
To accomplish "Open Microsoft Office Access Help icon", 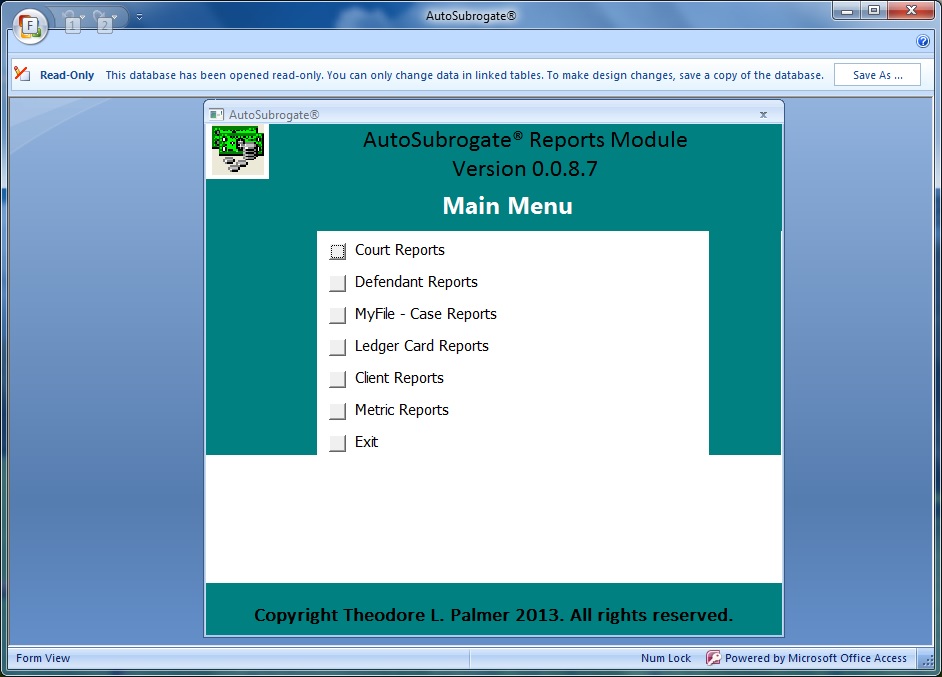I will click(923, 41).
